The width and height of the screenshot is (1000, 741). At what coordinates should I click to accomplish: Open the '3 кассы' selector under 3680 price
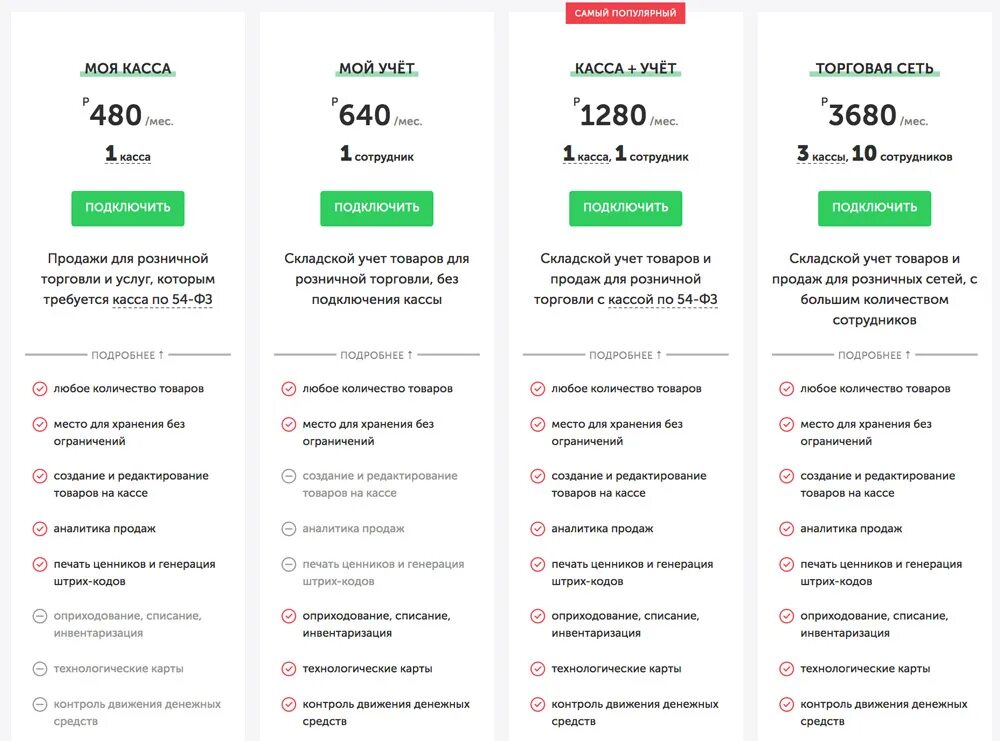tap(821, 154)
